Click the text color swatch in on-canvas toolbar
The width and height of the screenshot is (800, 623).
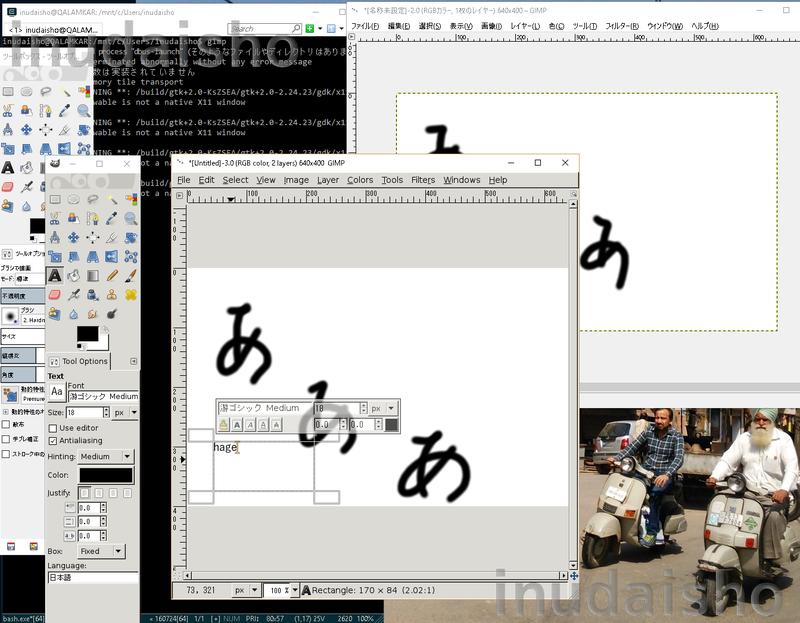391,425
